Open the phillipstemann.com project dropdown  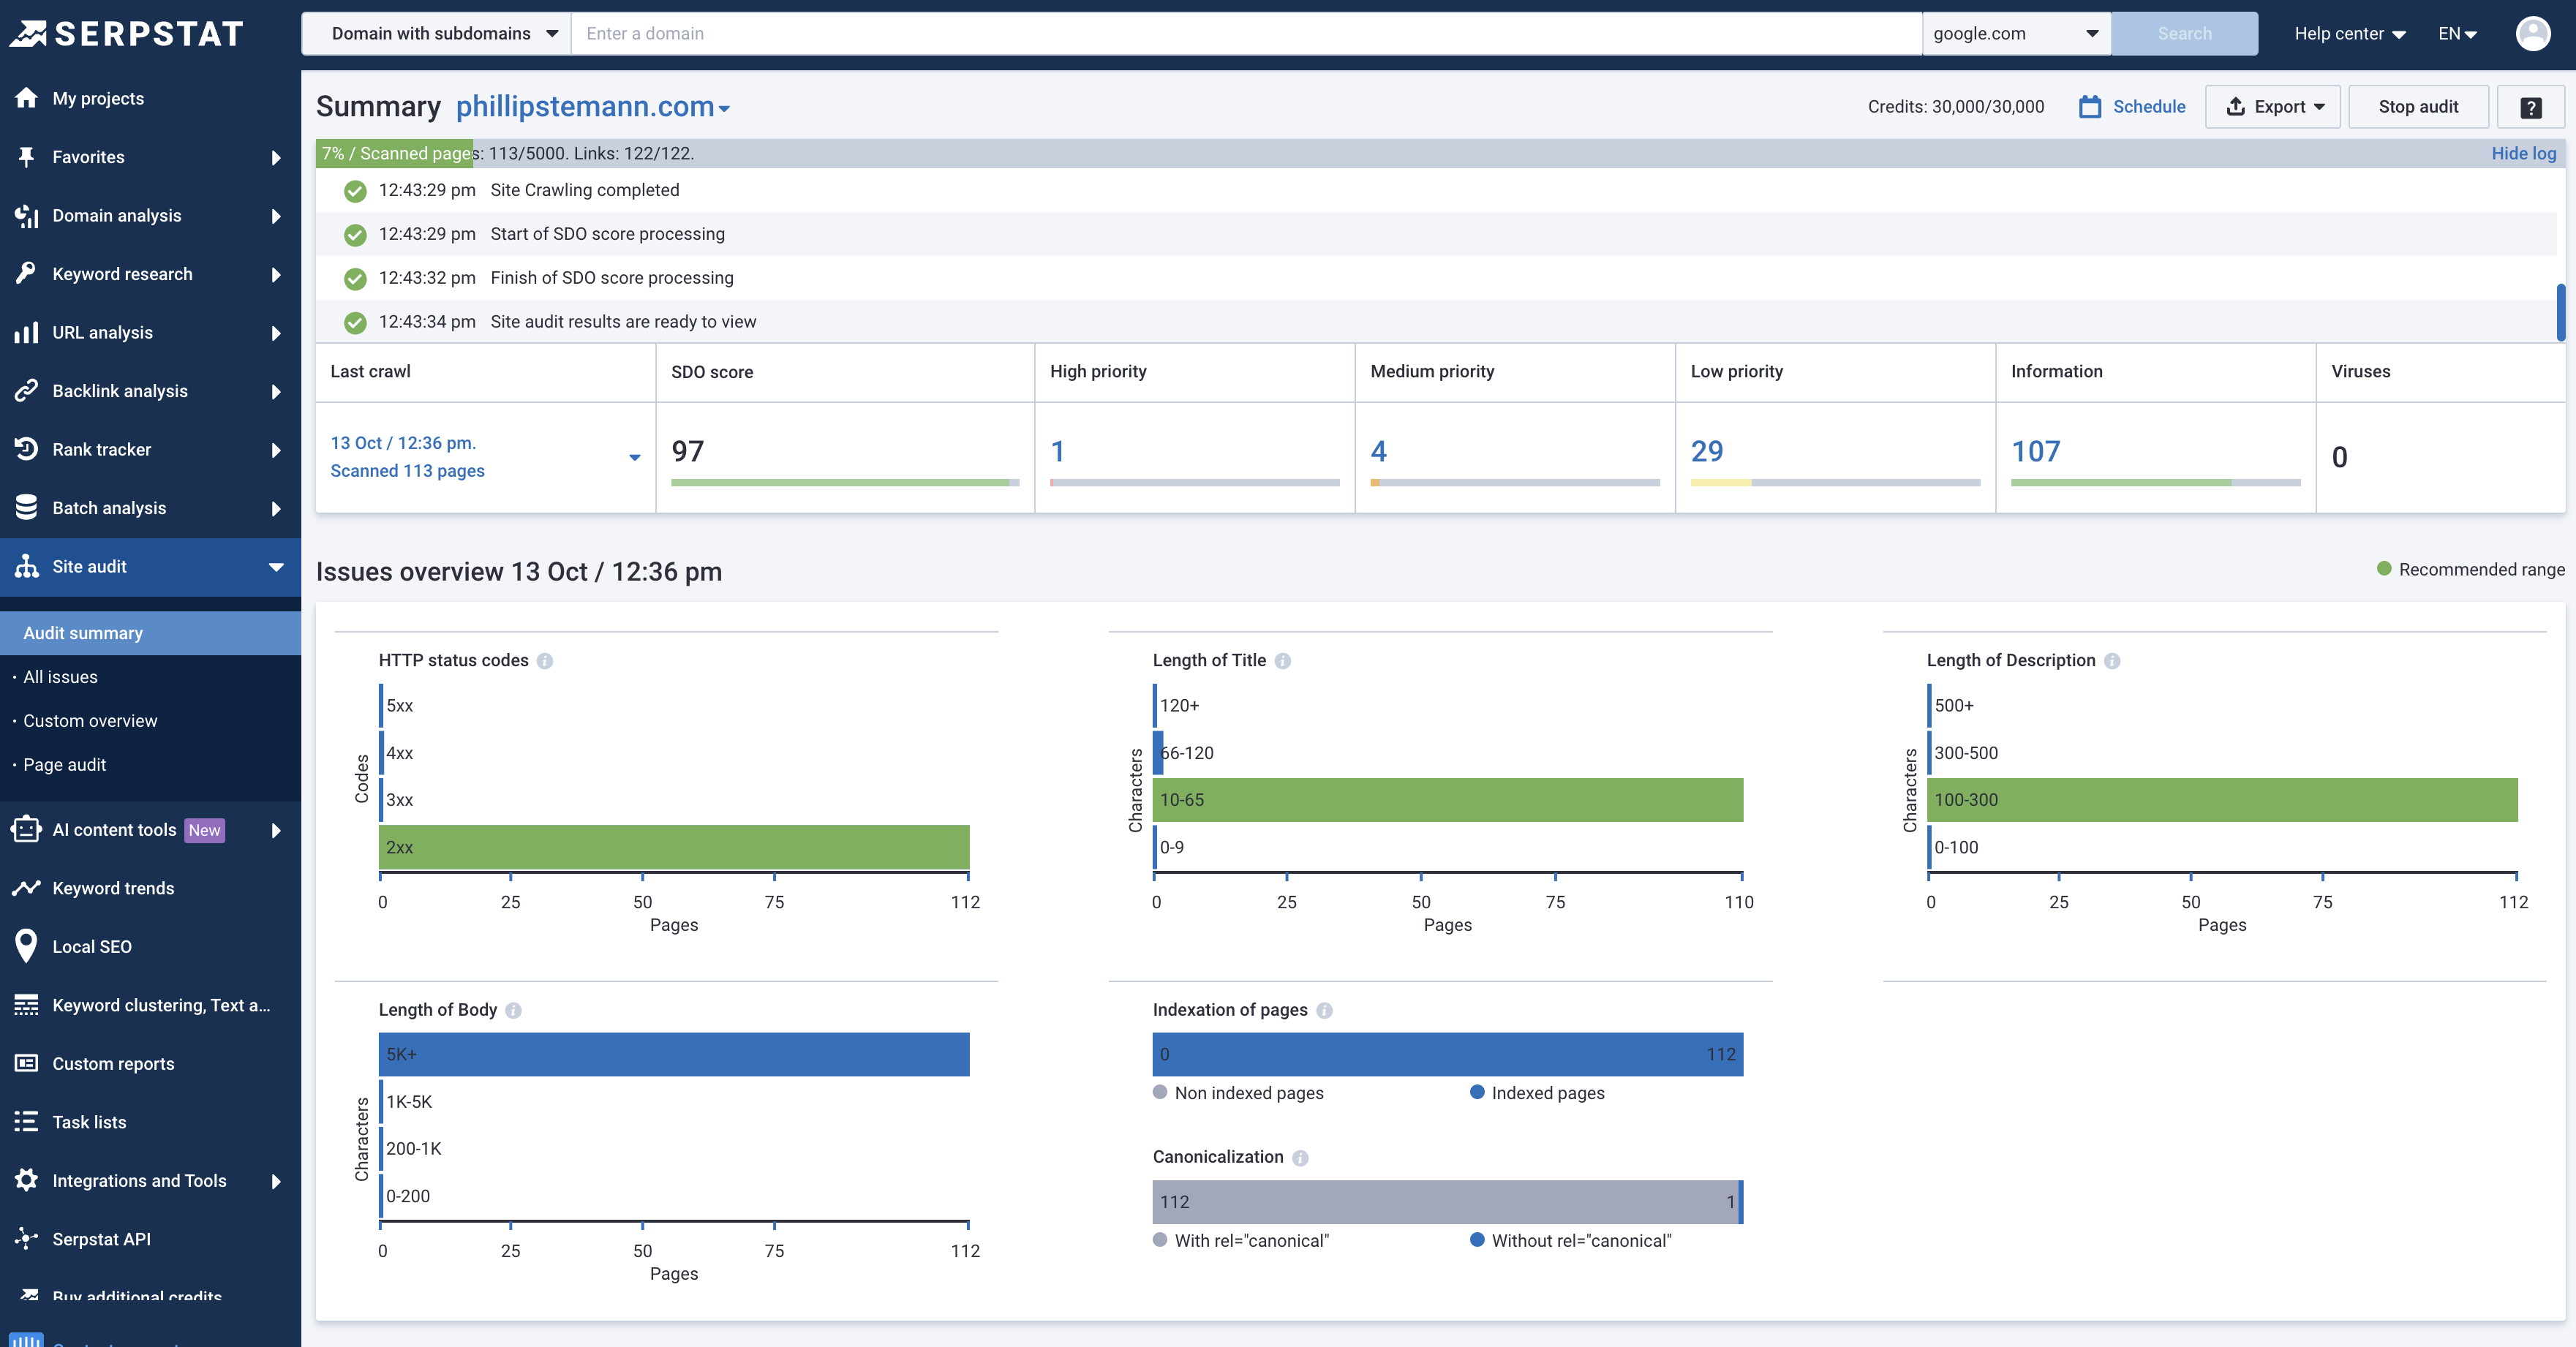pos(593,106)
